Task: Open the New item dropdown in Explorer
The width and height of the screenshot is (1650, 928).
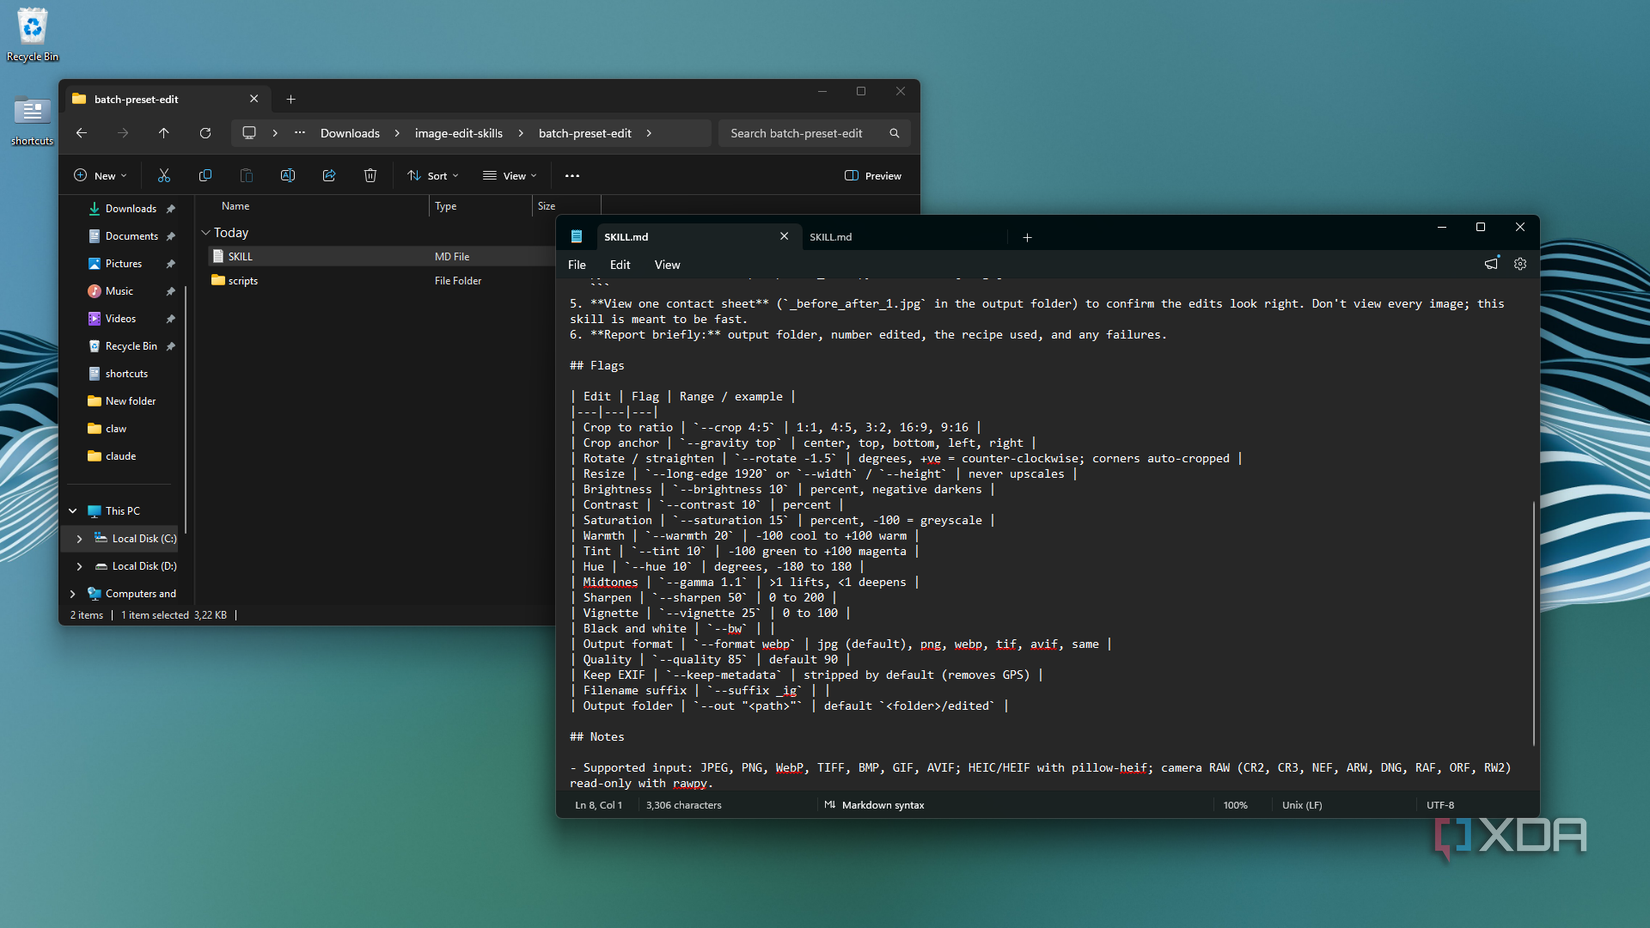Action: pos(100,176)
